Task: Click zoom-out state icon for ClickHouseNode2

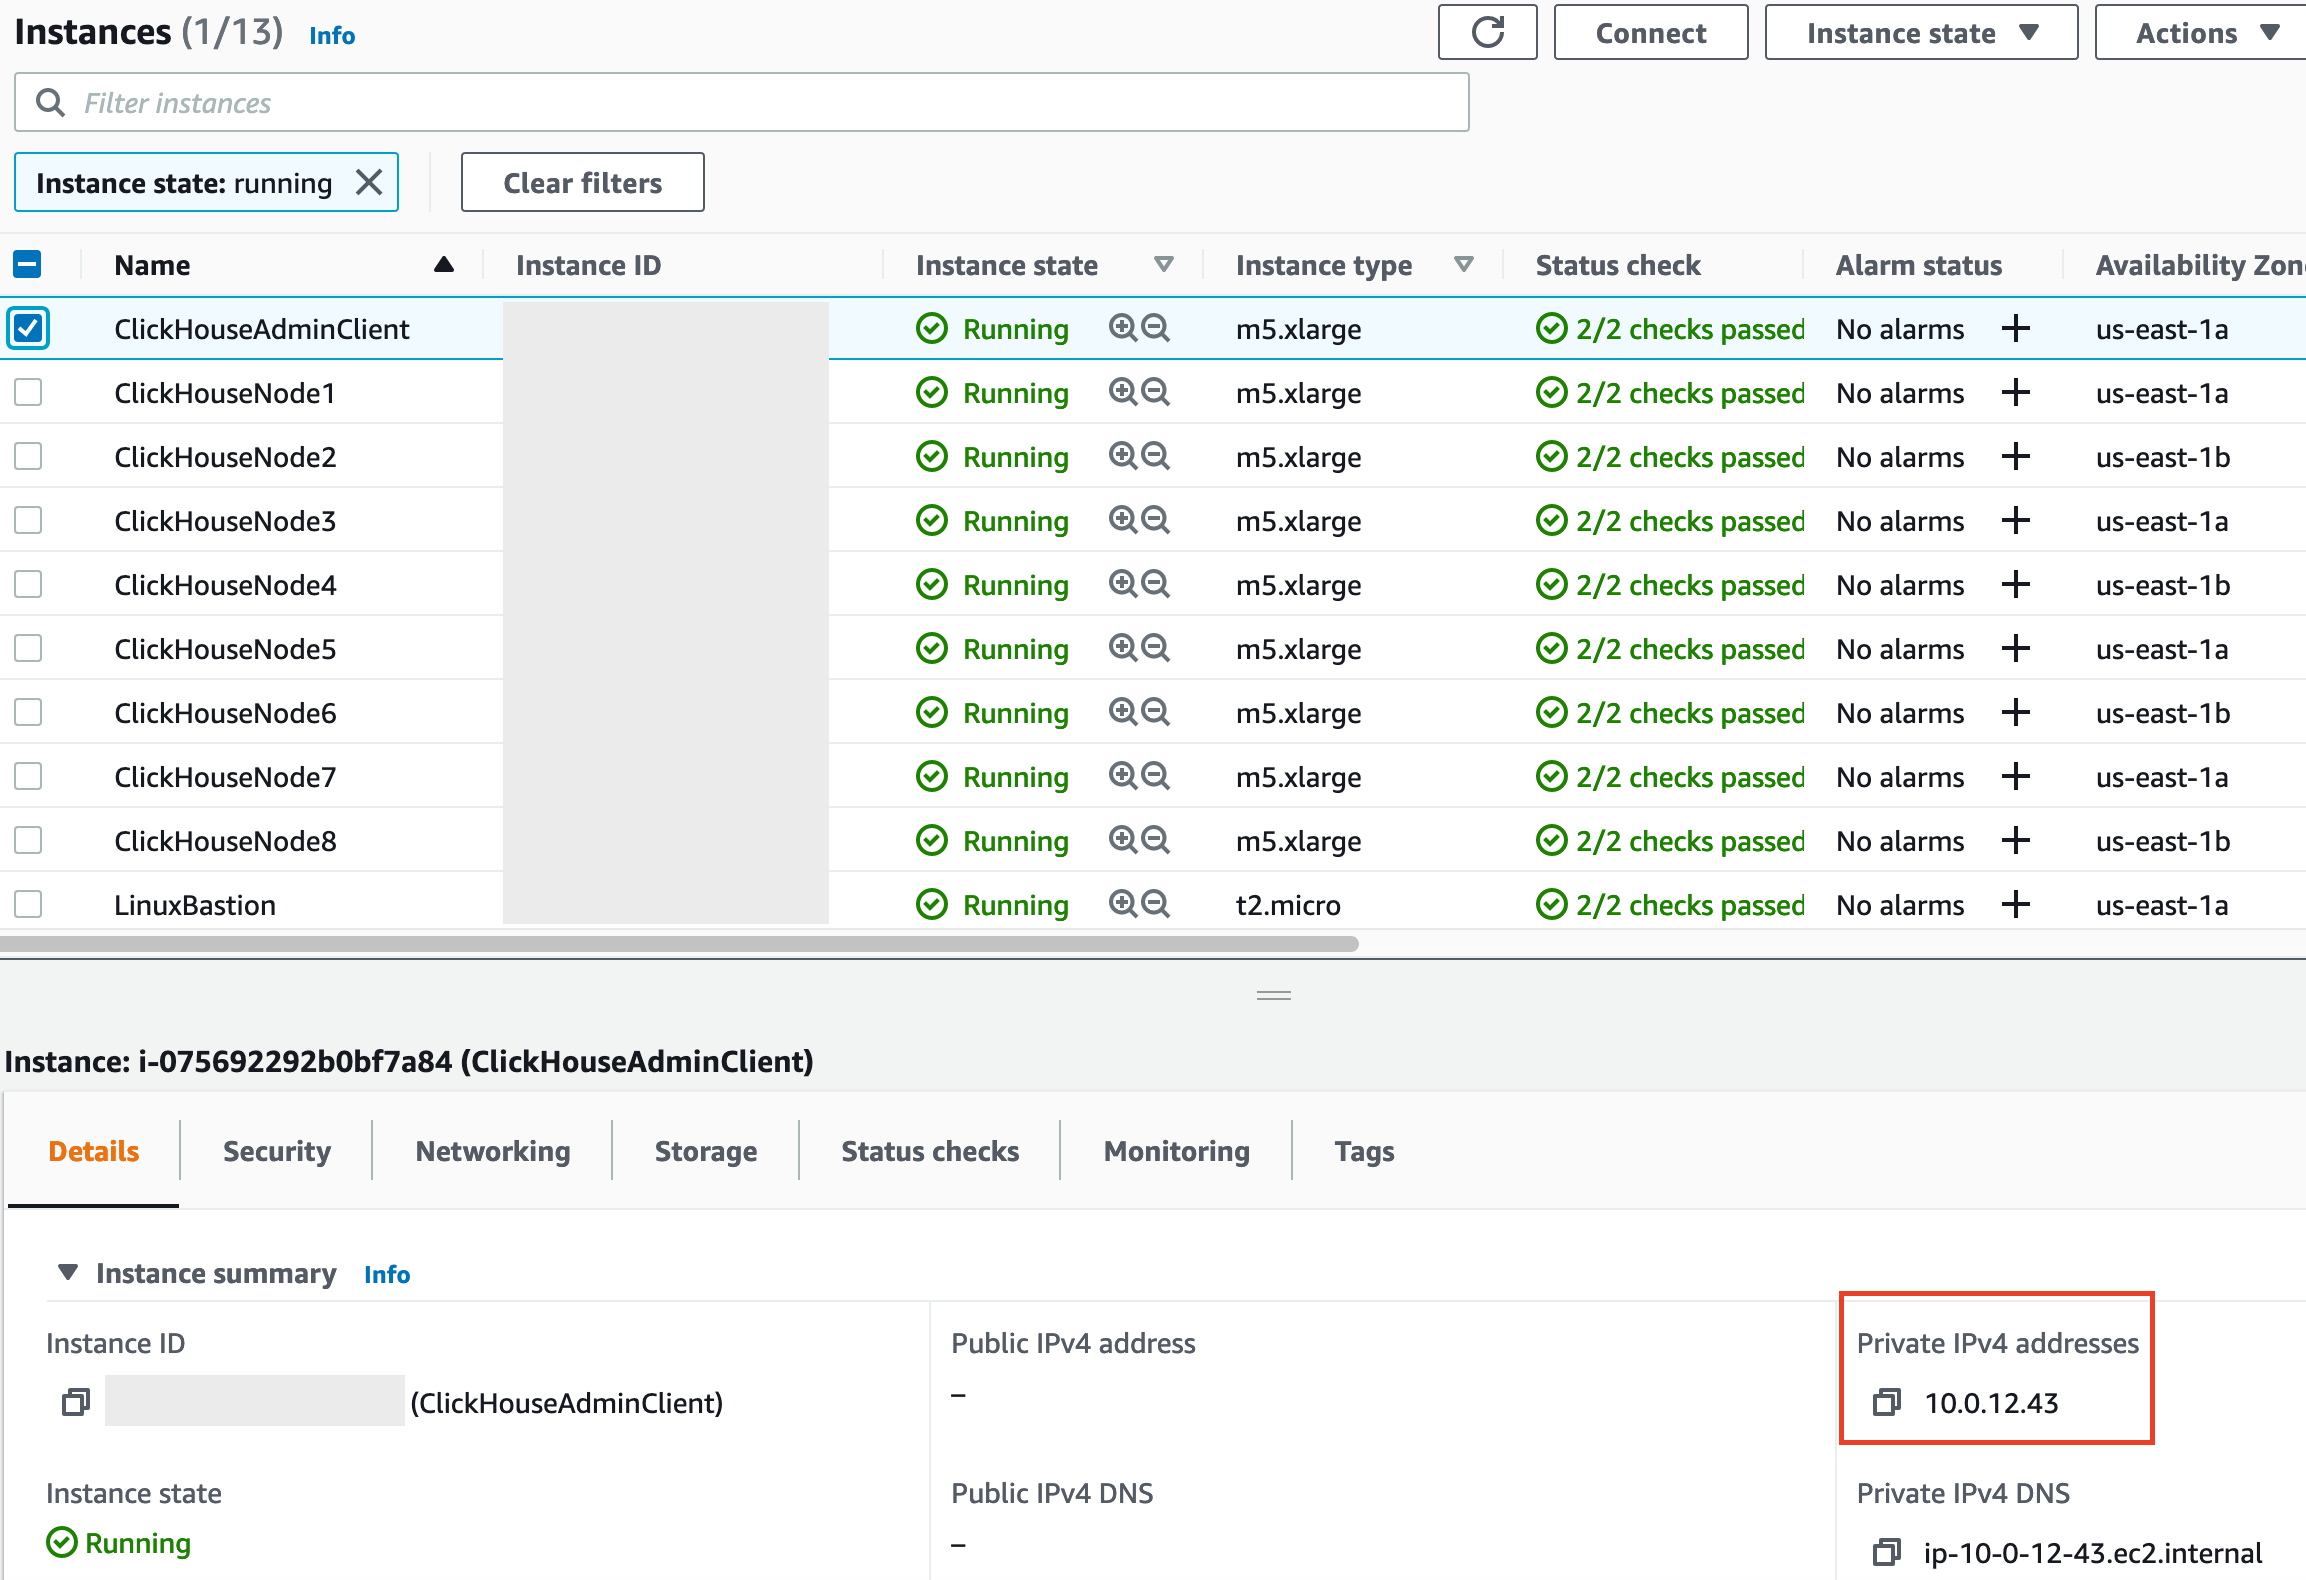Action: (1156, 456)
